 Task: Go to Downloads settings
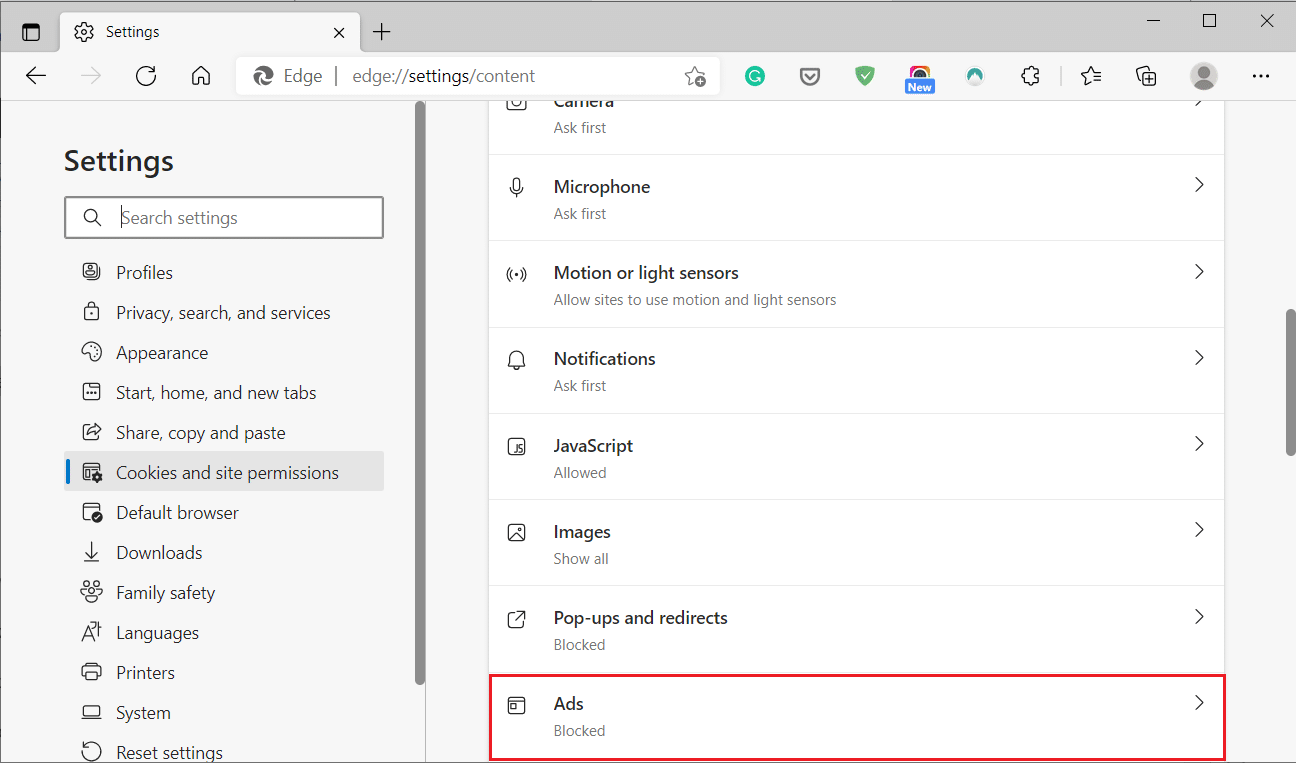point(159,553)
